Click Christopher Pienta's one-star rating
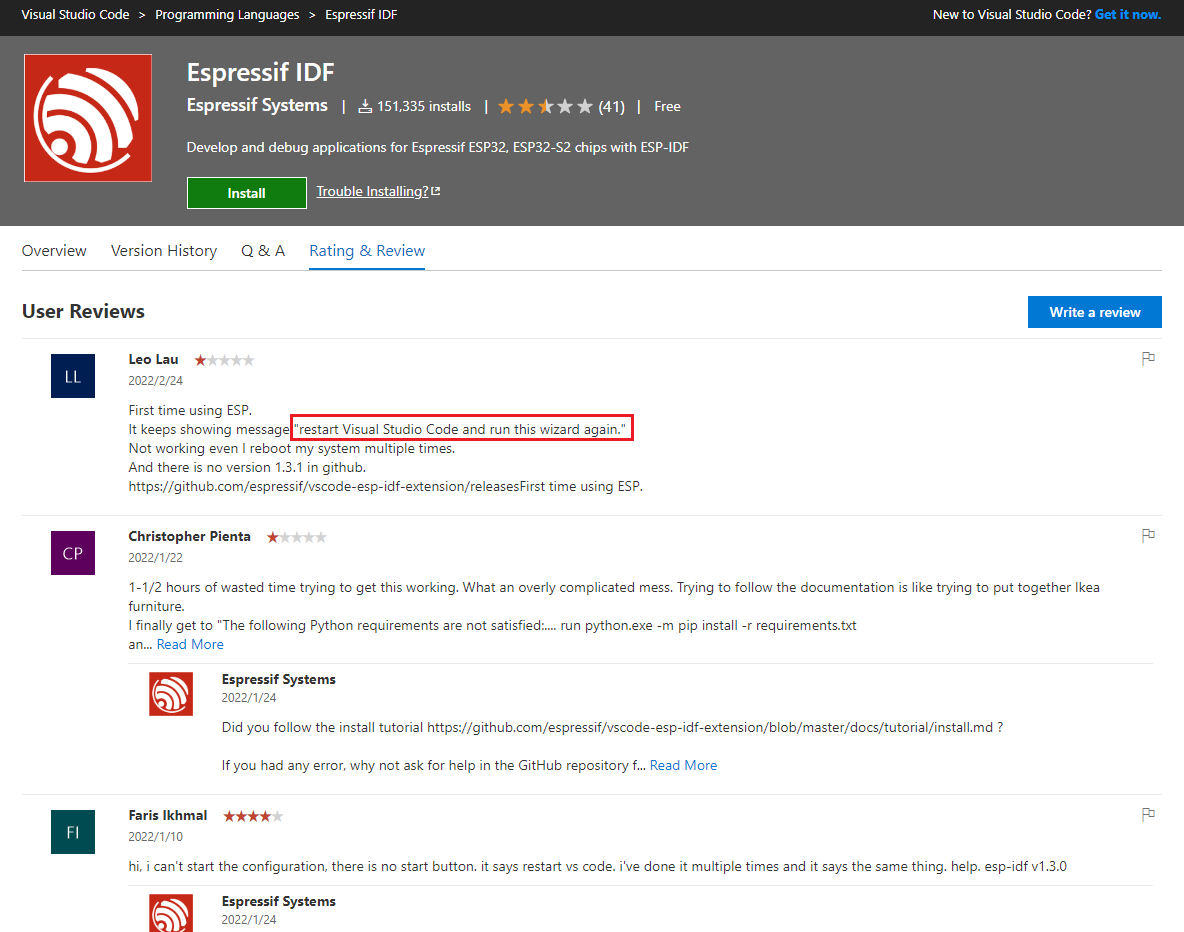The height and width of the screenshot is (932, 1184). coord(297,537)
